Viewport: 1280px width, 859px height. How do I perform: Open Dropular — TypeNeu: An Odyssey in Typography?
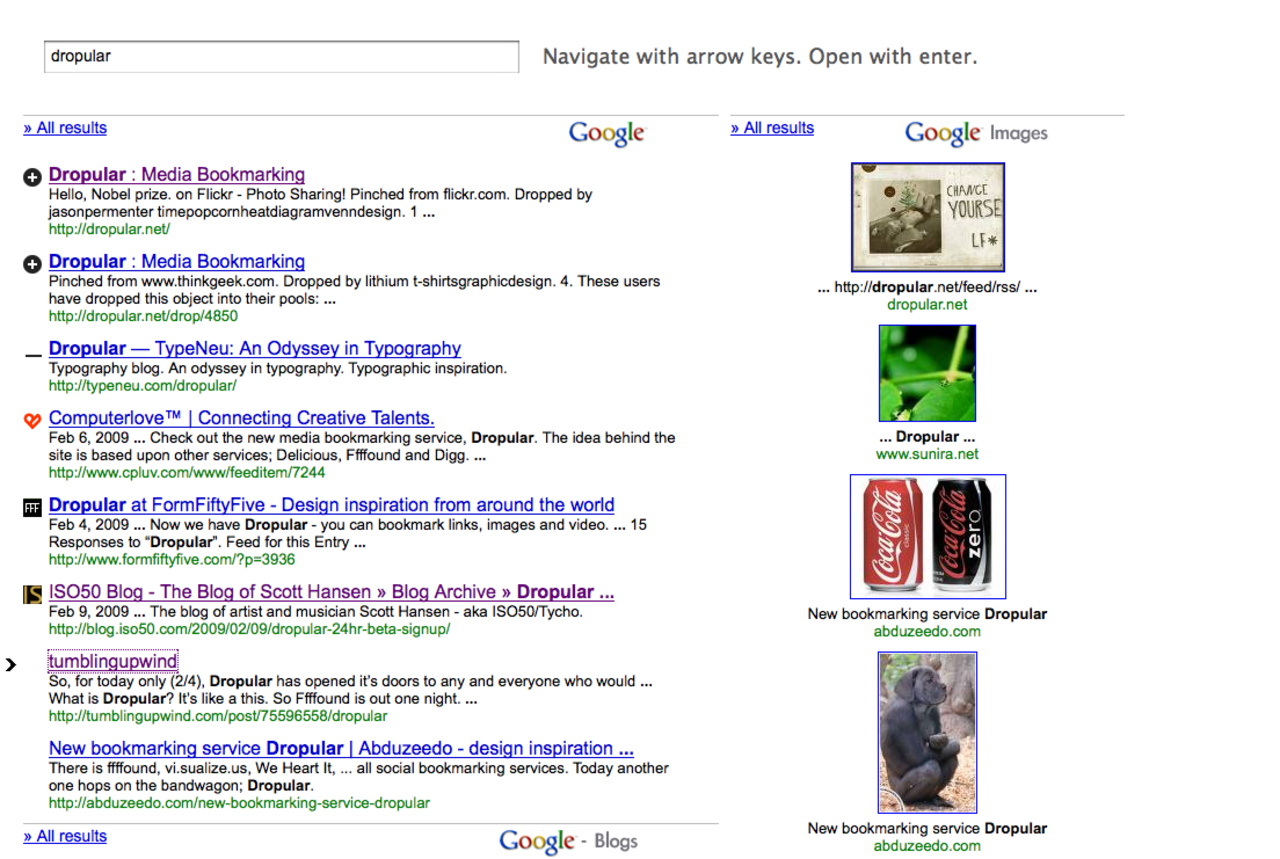[x=255, y=349]
